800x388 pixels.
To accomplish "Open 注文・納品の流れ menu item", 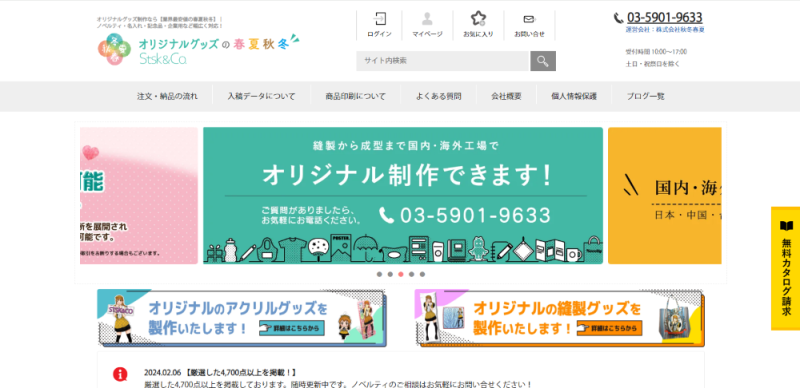I will point(167,96).
